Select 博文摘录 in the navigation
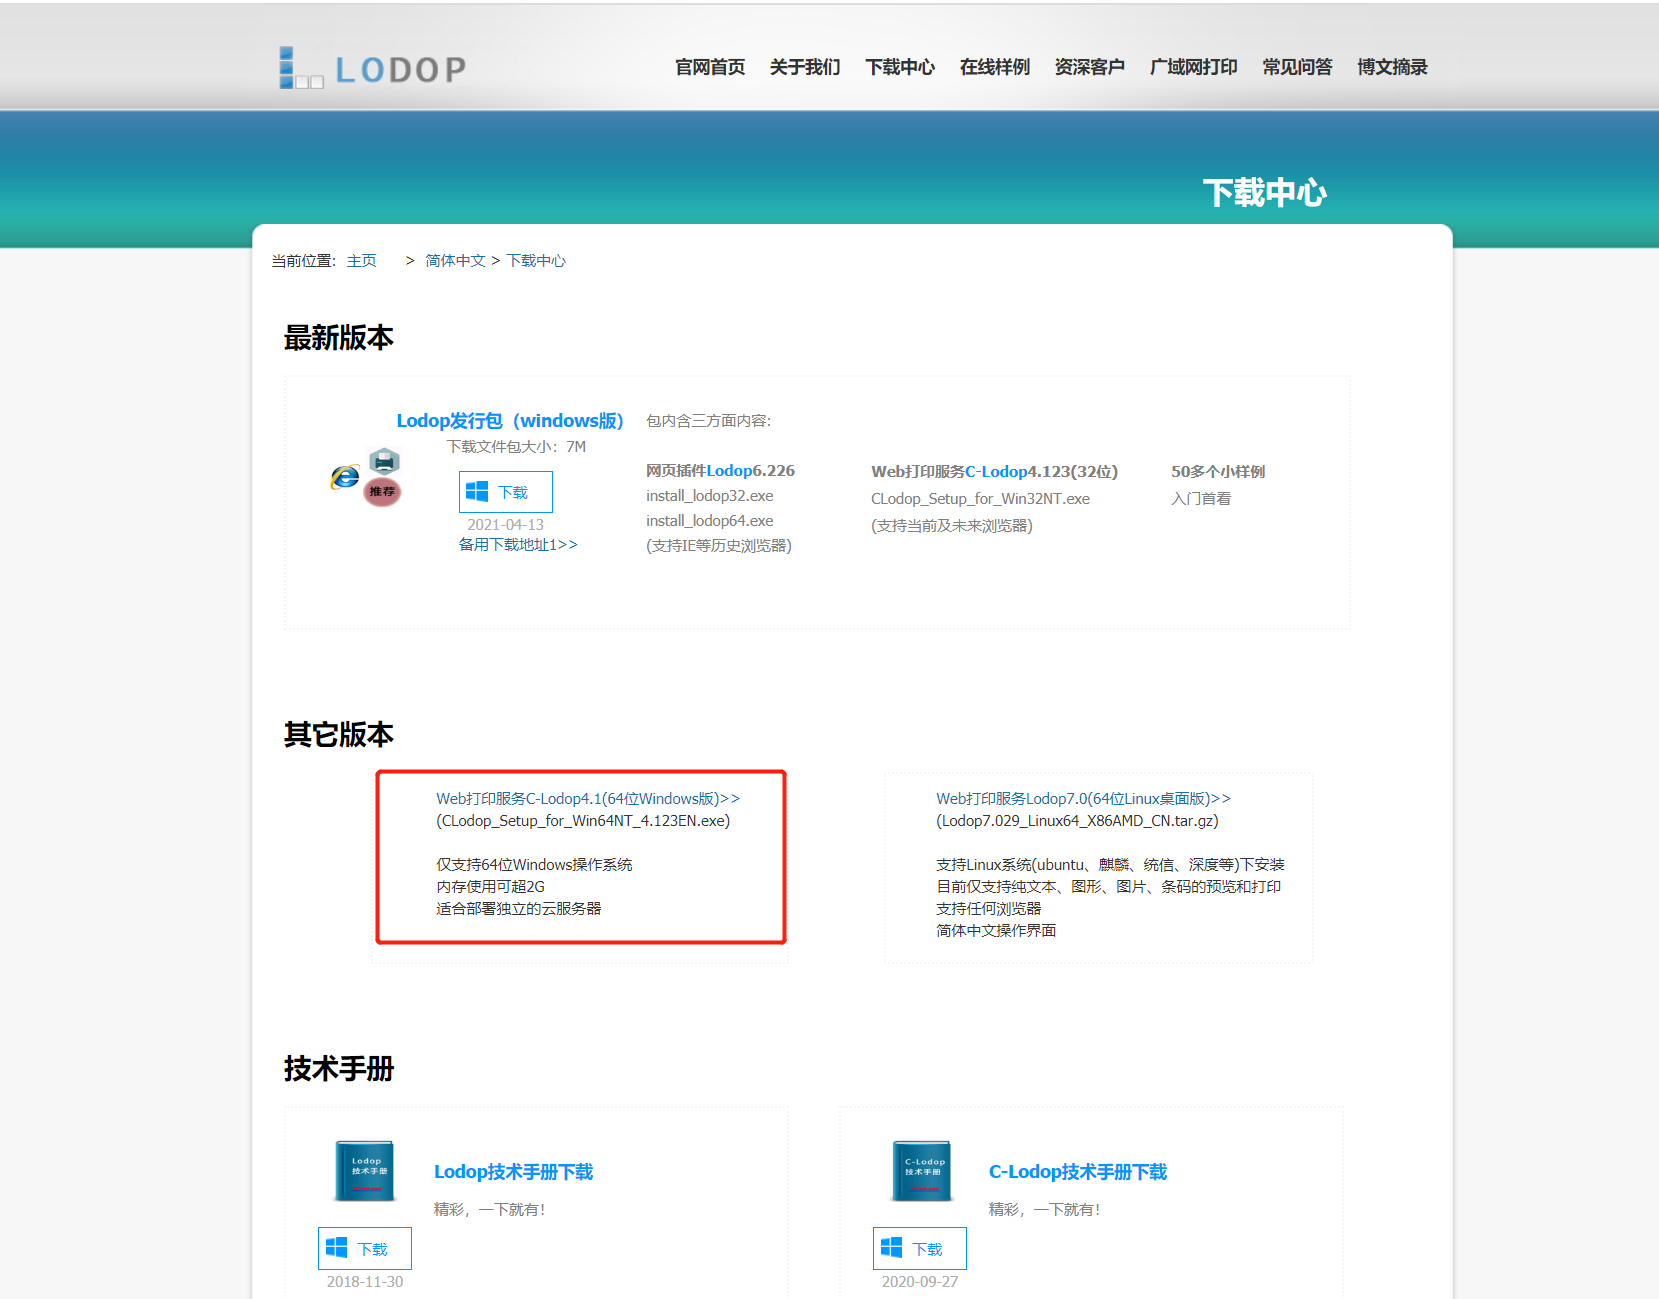 click(1393, 67)
